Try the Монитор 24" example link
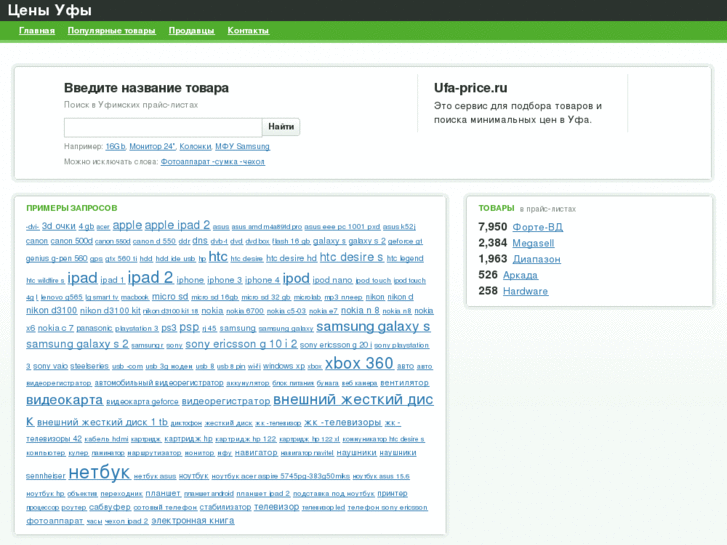 click(152, 147)
